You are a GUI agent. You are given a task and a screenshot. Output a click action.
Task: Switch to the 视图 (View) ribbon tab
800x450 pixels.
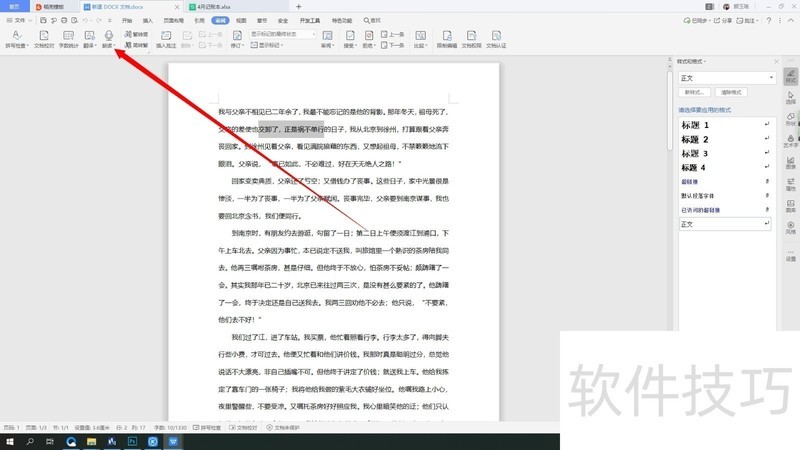[241, 20]
